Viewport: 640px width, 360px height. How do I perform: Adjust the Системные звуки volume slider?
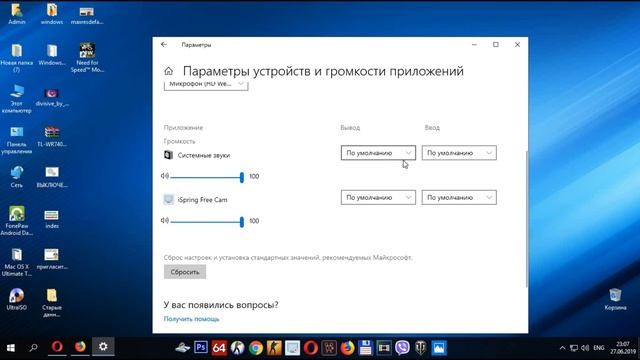pyautogui.click(x=207, y=177)
